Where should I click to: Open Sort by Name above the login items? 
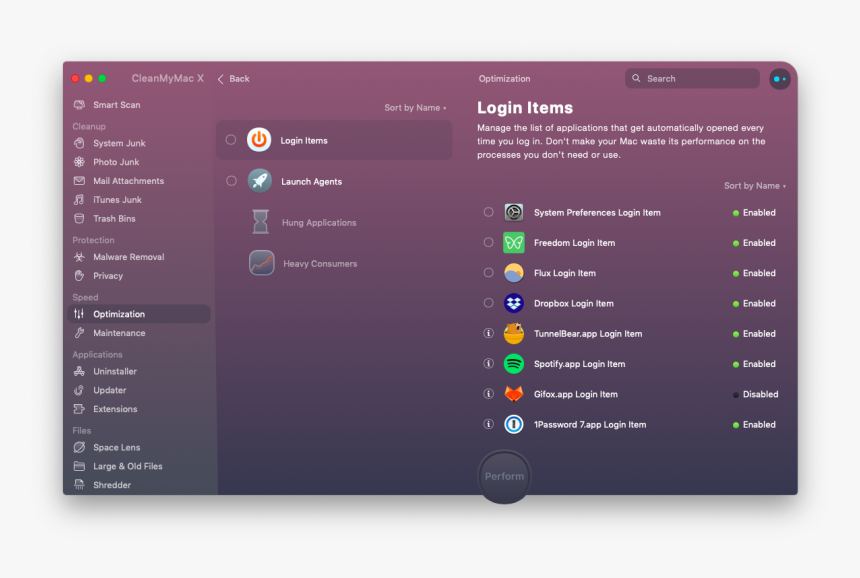(x=755, y=186)
